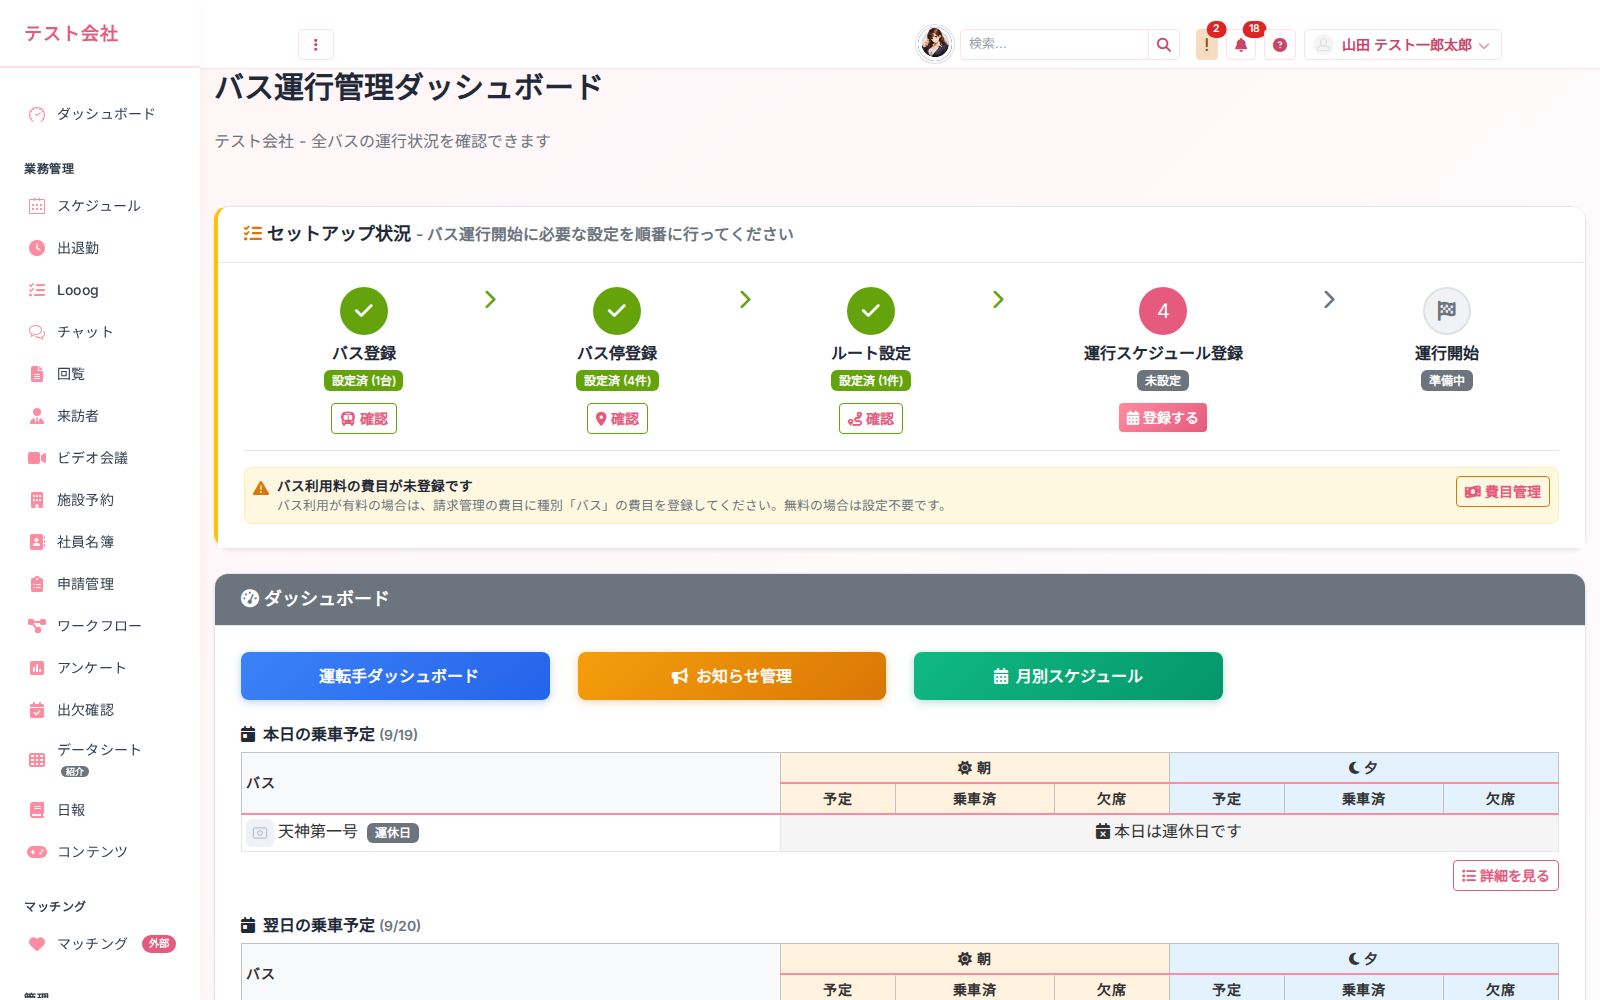Click the テスト会社 logo text

(71, 34)
